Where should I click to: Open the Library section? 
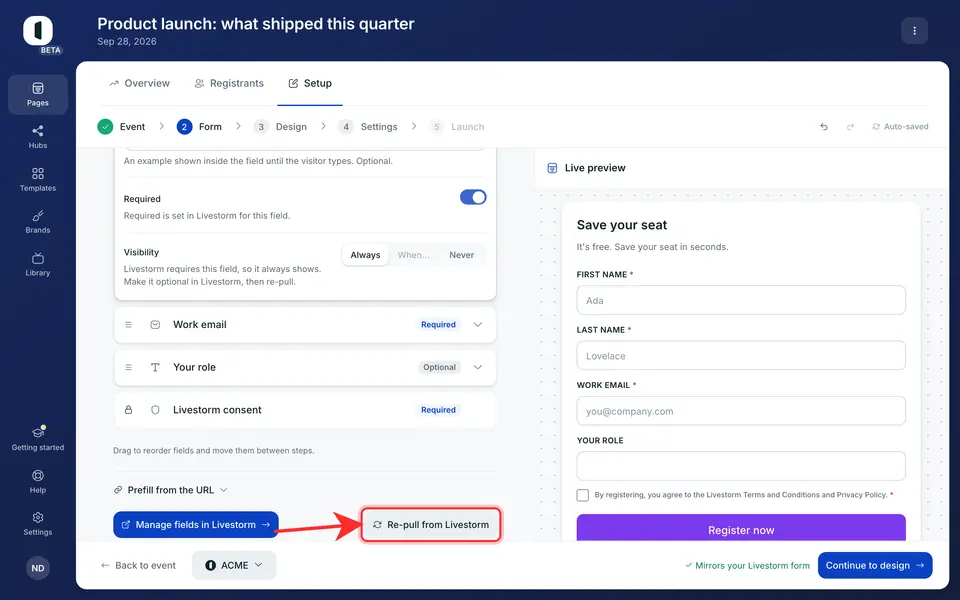[38, 264]
